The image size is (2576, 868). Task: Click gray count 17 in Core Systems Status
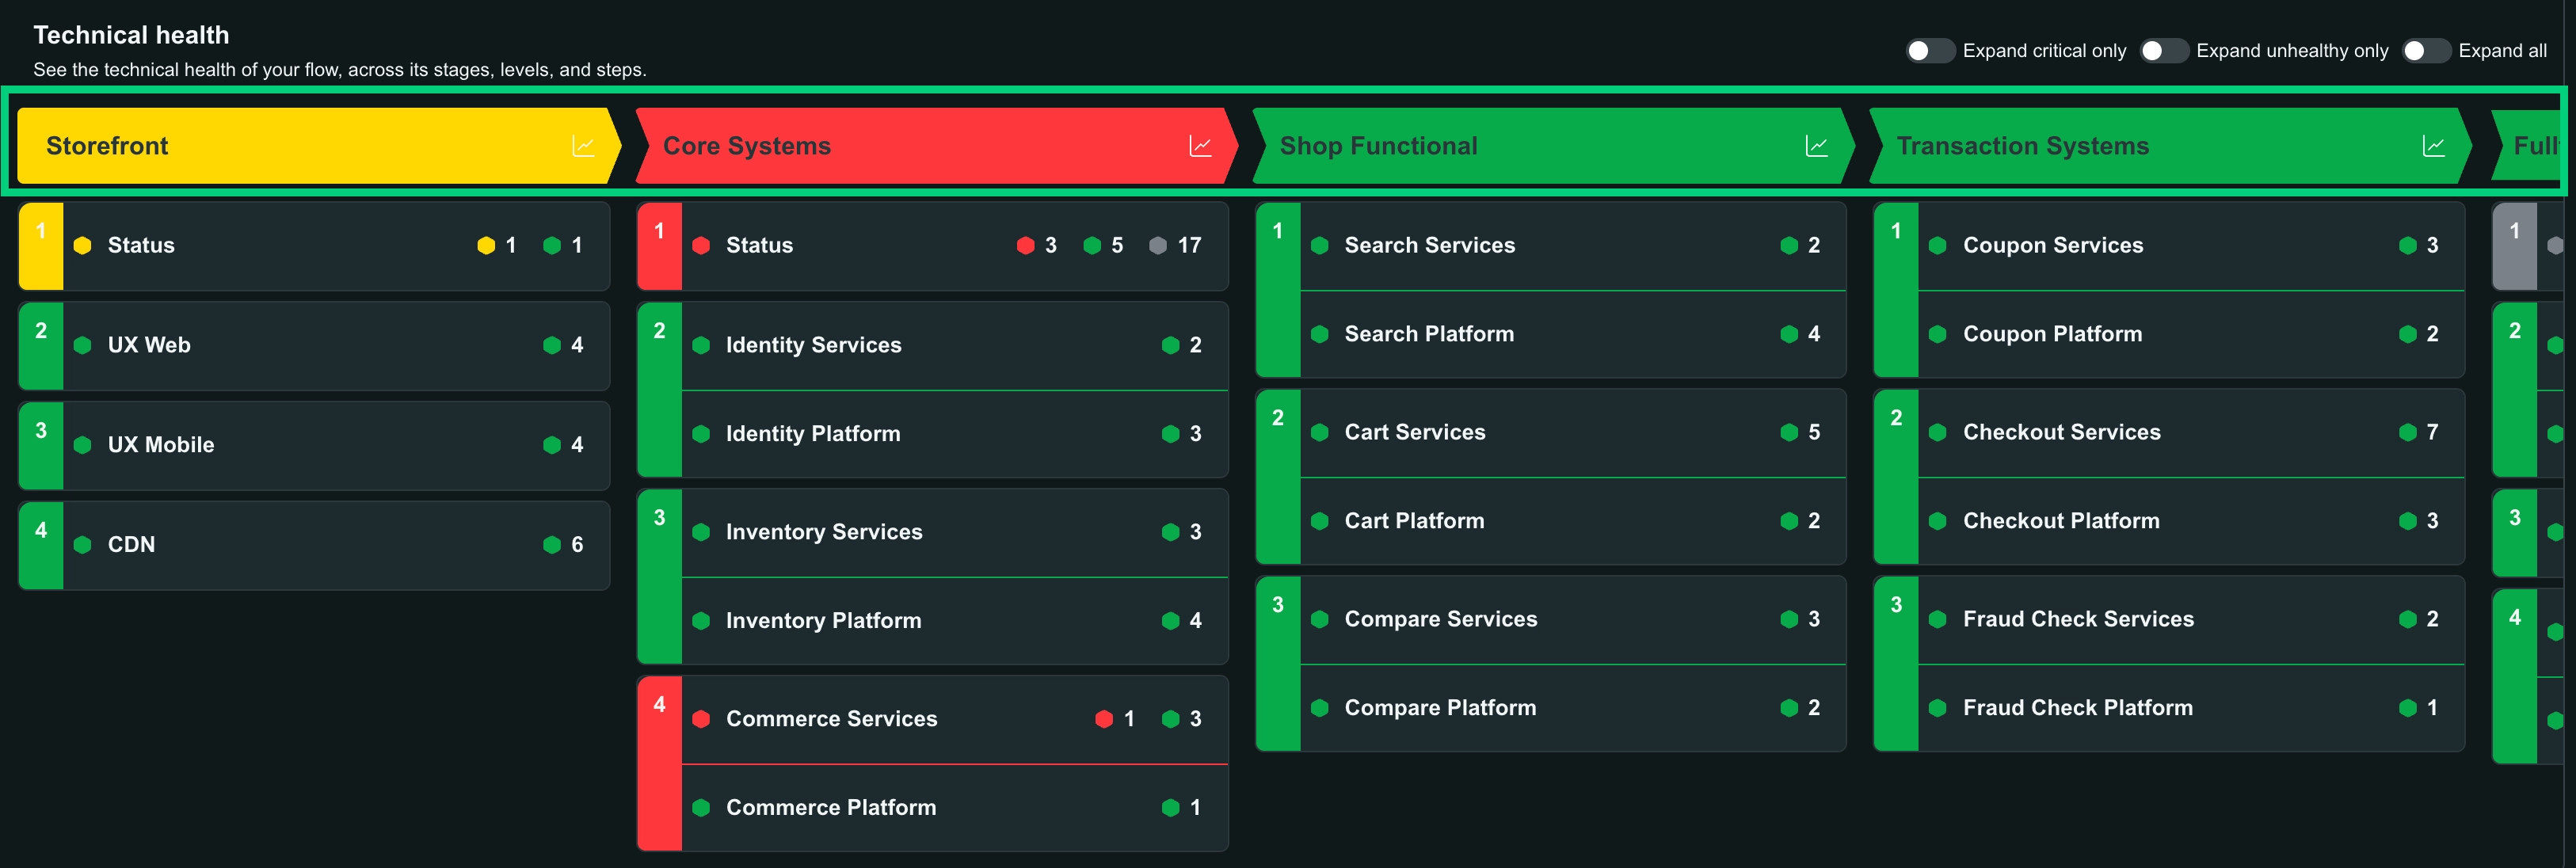pyautogui.click(x=1176, y=246)
